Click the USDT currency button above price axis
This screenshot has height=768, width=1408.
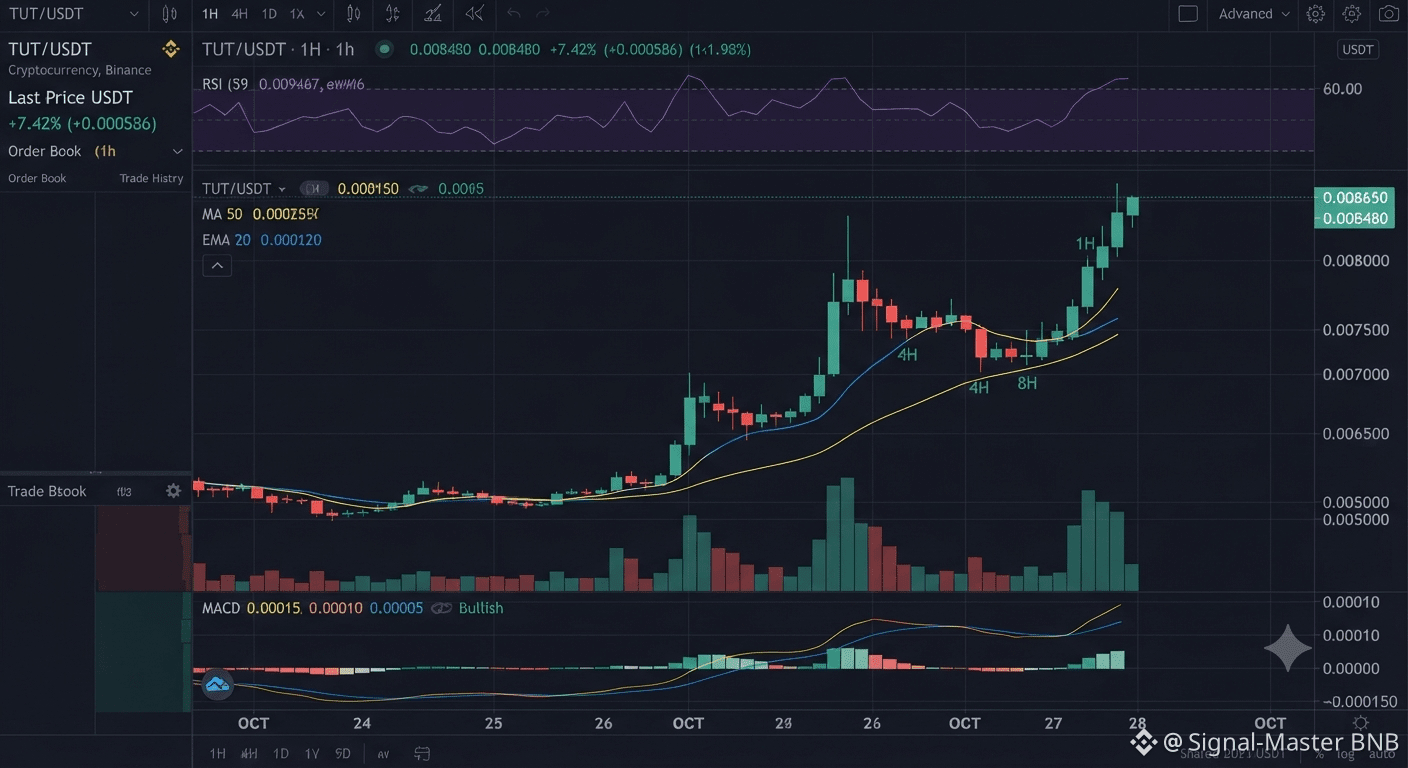[1357, 50]
